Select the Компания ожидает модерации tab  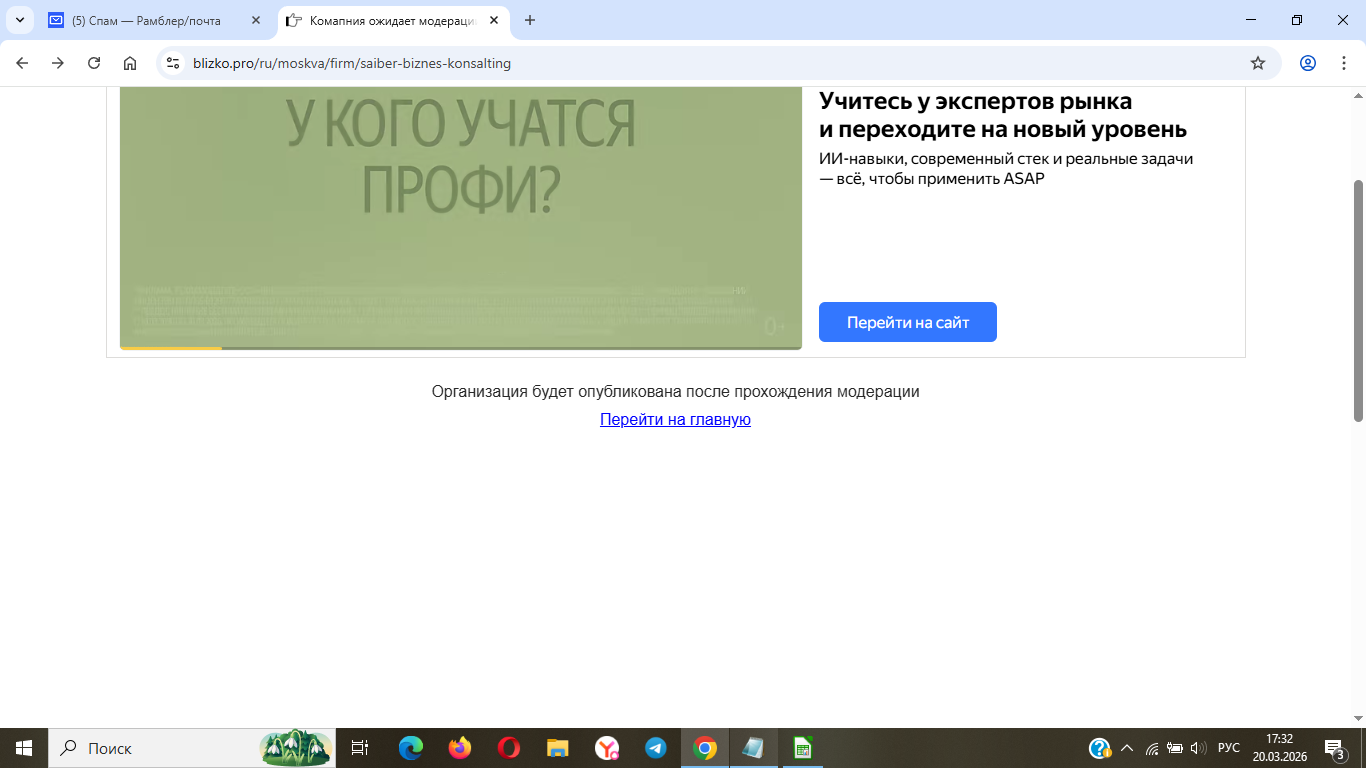tap(392, 20)
